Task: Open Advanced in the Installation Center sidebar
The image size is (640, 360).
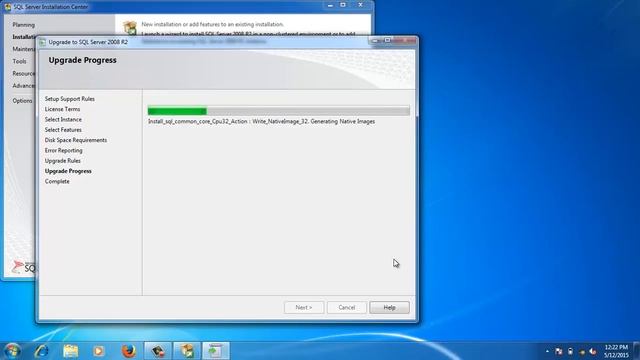Action: [24, 86]
